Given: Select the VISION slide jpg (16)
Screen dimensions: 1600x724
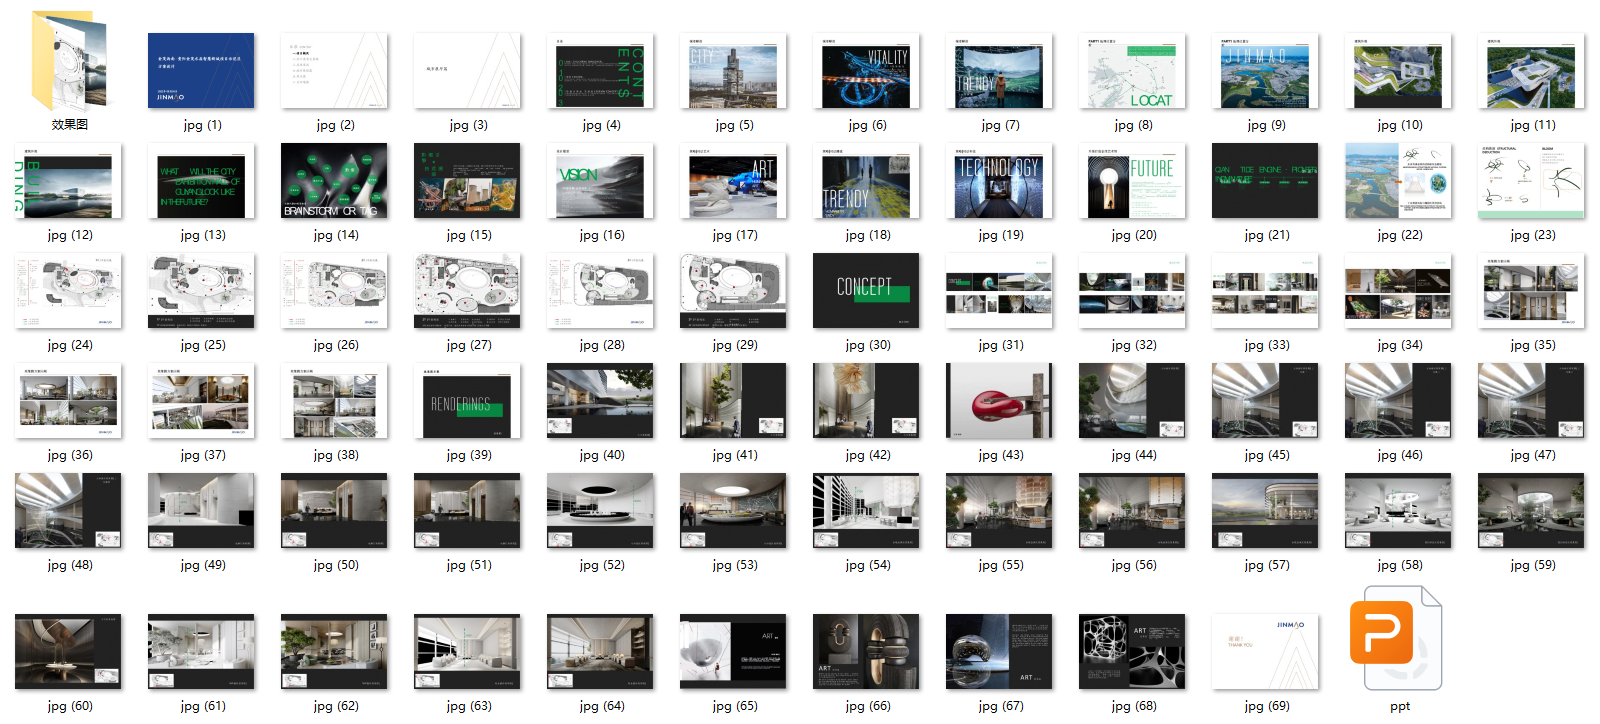Looking at the screenshot, I should [600, 181].
